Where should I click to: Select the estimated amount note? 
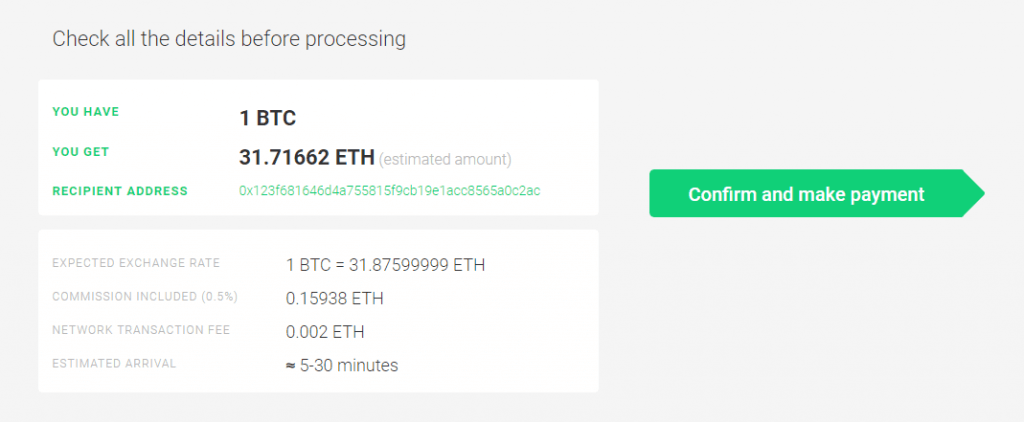[x=445, y=159]
